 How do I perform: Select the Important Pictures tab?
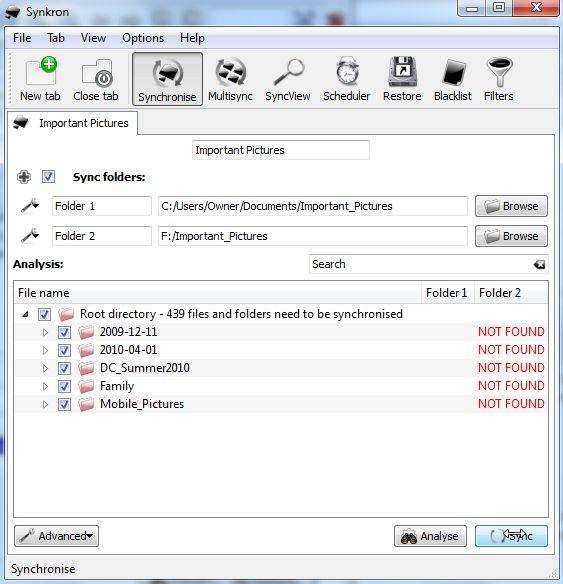(x=72, y=123)
